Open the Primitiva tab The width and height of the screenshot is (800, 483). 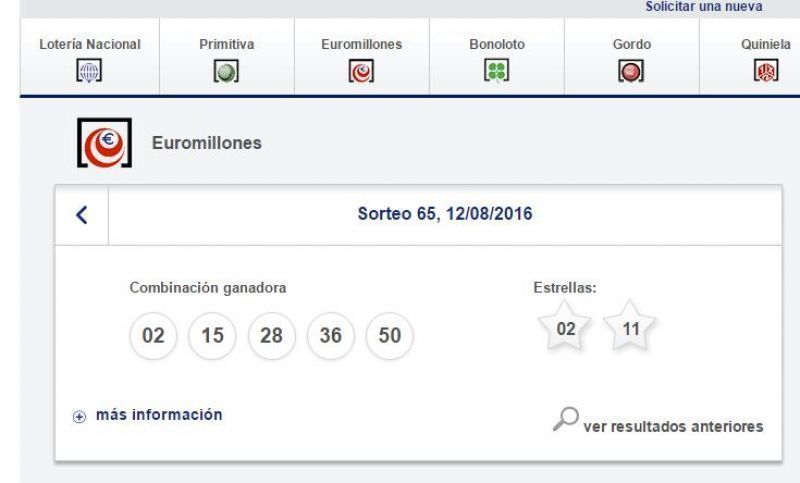pos(227,57)
